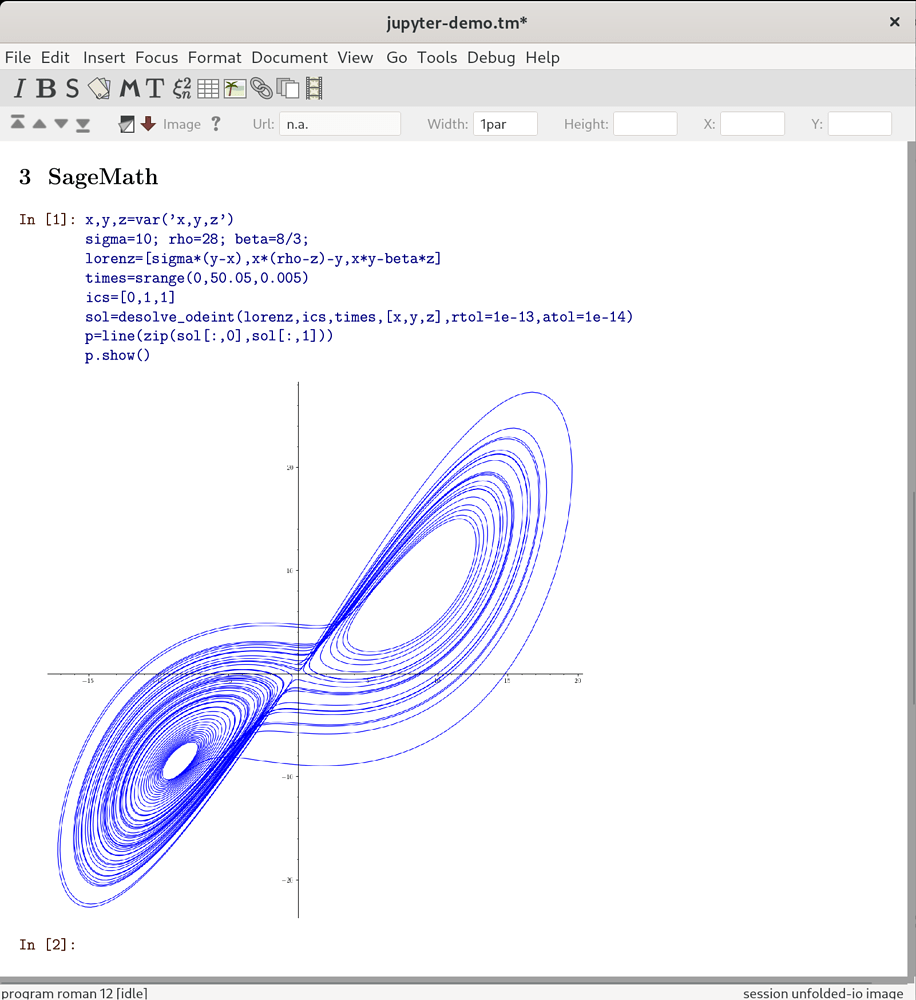The height and width of the screenshot is (1000, 916).
Task: Click the 'p.show()' code line
Action: point(117,355)
